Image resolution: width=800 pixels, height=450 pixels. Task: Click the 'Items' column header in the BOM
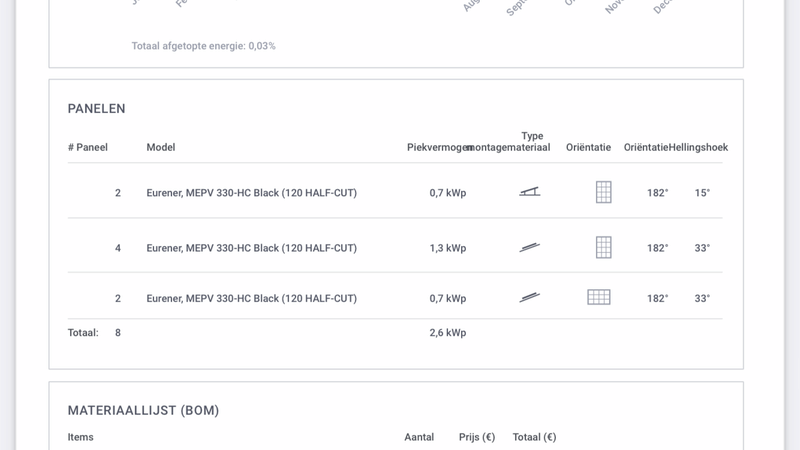click(81, 437)
